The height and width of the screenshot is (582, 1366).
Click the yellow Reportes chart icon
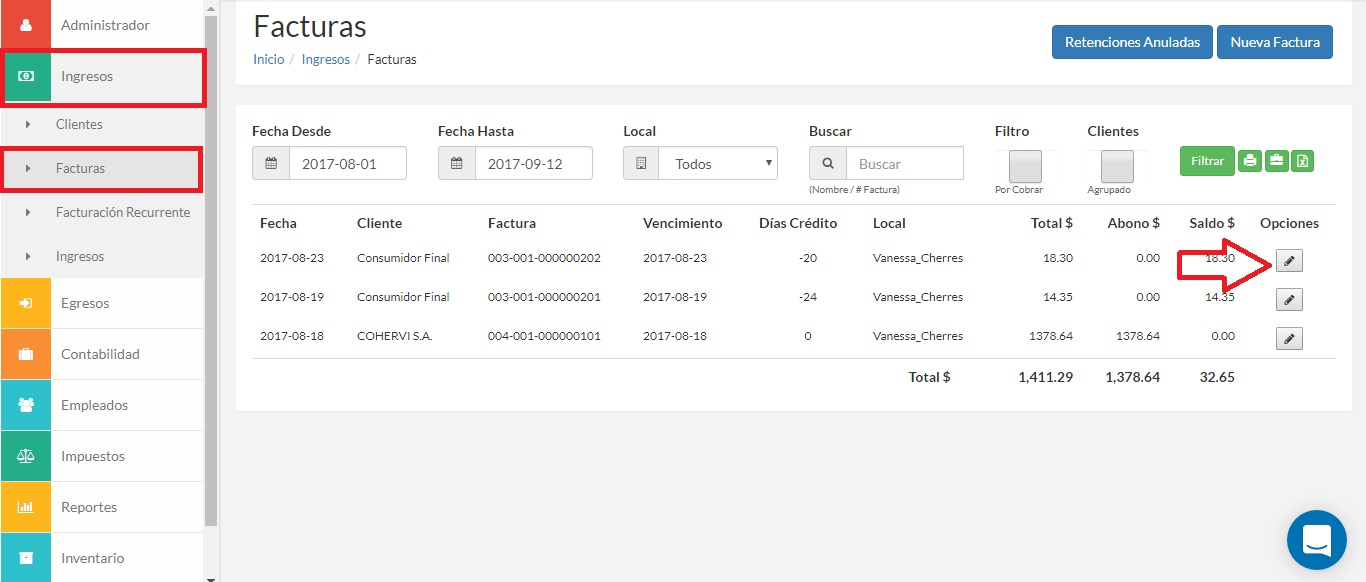coord(25,507)
